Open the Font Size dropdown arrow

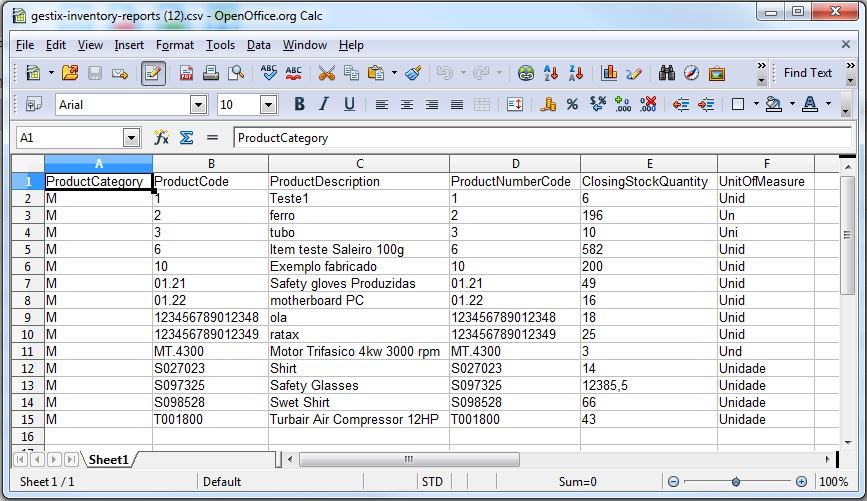268,105
